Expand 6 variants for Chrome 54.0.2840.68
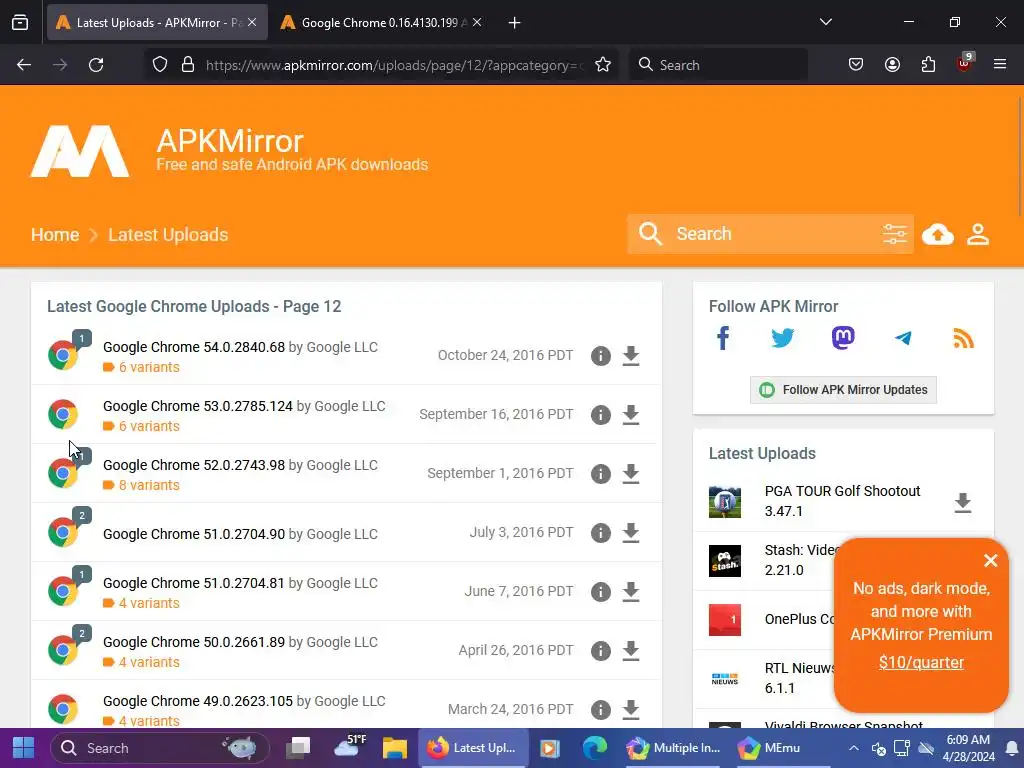Viewport: 1024px width, 768px height. [x=141, y=367]
